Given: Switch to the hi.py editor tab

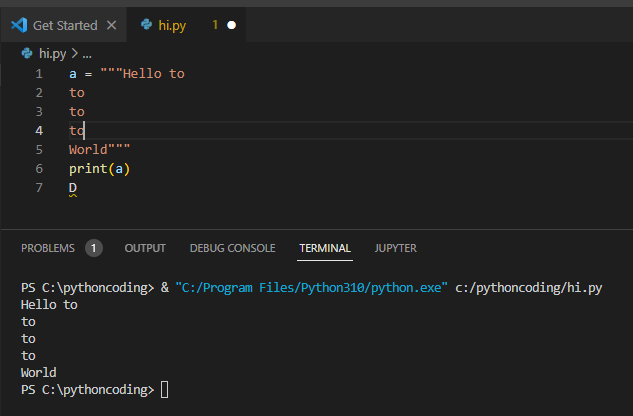Looking at the screenshot, I should (186, 25).
